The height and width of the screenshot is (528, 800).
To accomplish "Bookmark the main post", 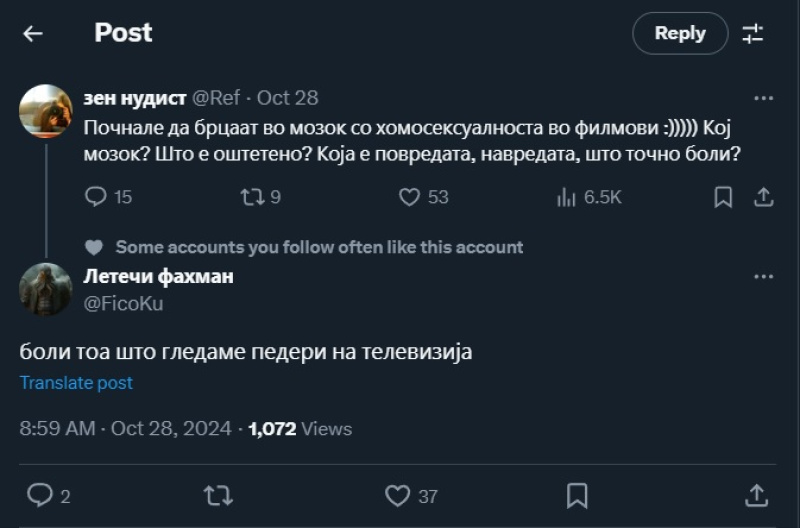I will click(x=577, y=495).
